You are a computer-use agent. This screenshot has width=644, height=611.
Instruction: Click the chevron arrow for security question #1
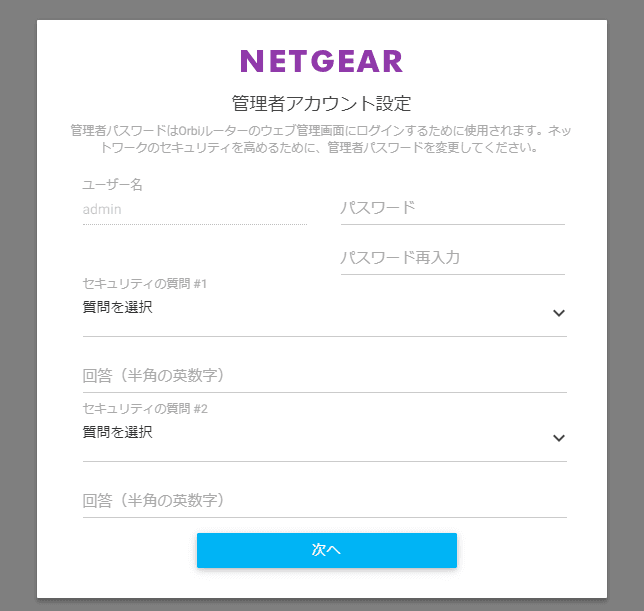coord(558,313)
